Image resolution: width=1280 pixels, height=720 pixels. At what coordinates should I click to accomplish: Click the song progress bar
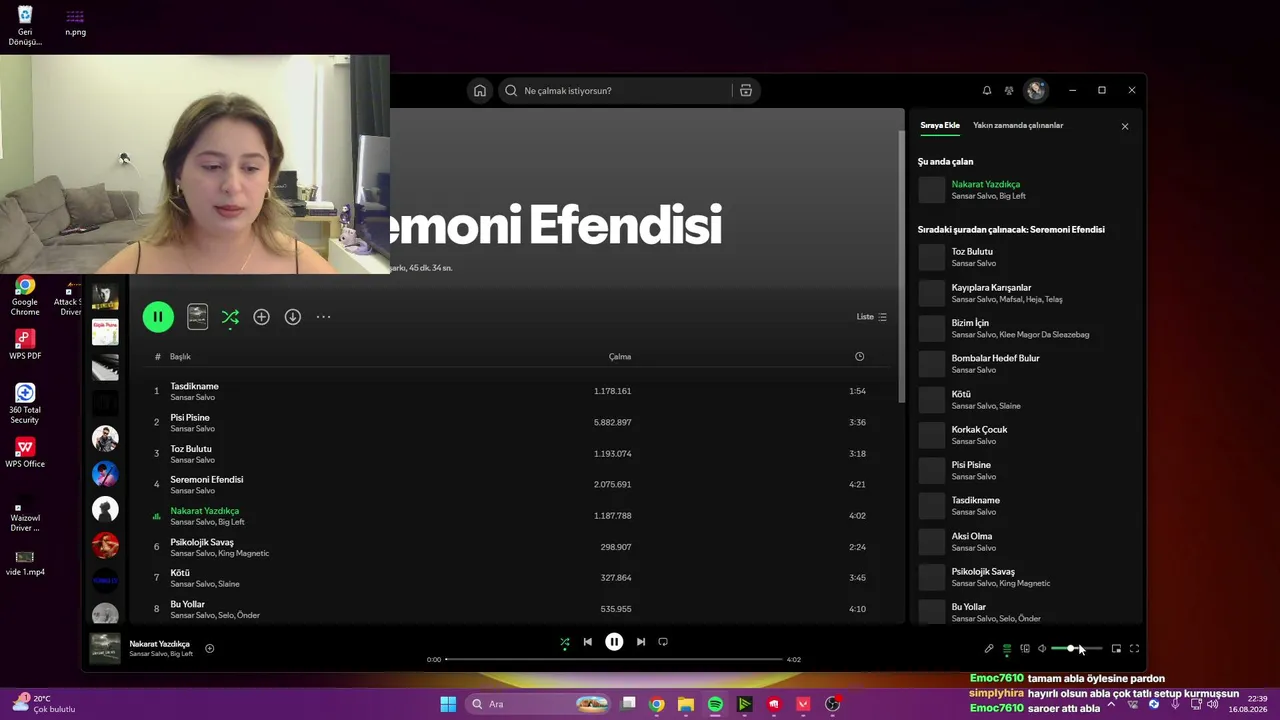click(x=614, y=660)
